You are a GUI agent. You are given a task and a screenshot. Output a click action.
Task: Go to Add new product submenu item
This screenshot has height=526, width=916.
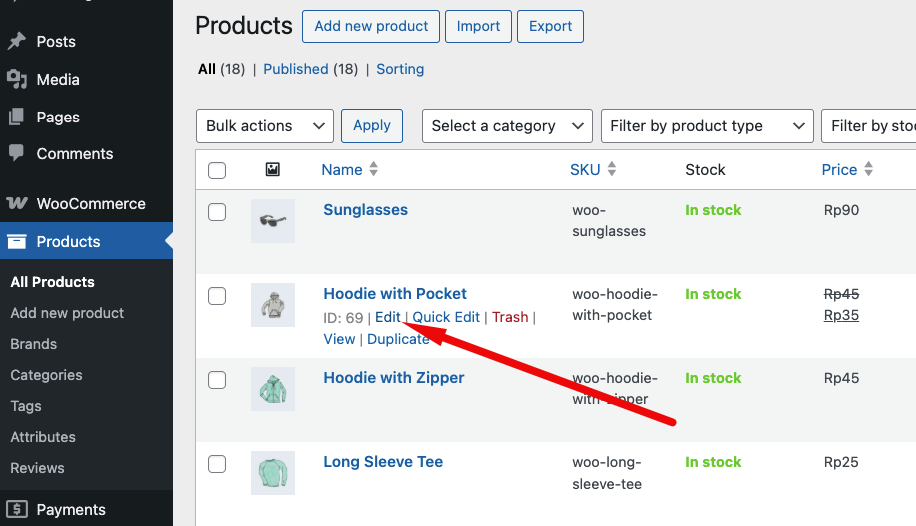67,313
